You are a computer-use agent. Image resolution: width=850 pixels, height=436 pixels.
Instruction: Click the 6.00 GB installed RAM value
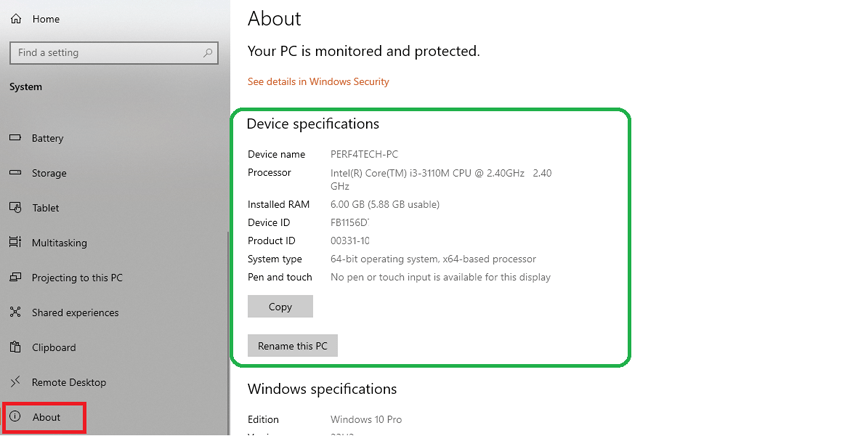(385, 204)
